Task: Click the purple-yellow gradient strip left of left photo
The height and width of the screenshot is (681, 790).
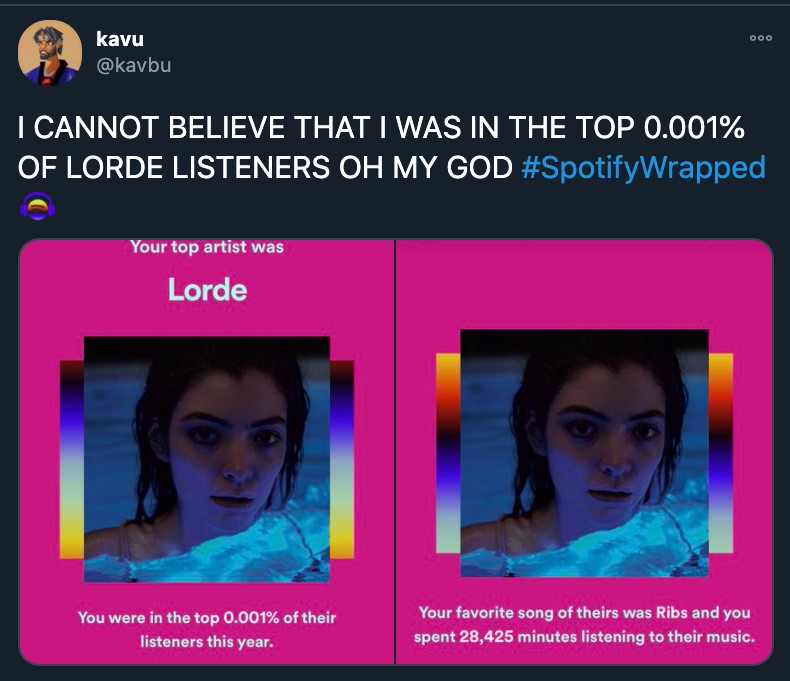Action: coord(72,459)
